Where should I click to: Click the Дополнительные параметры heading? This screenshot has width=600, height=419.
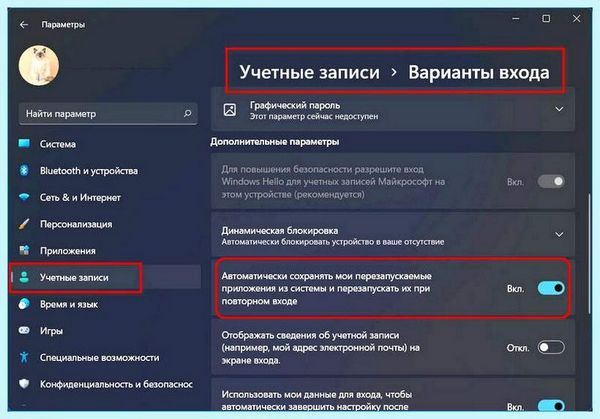275,142
